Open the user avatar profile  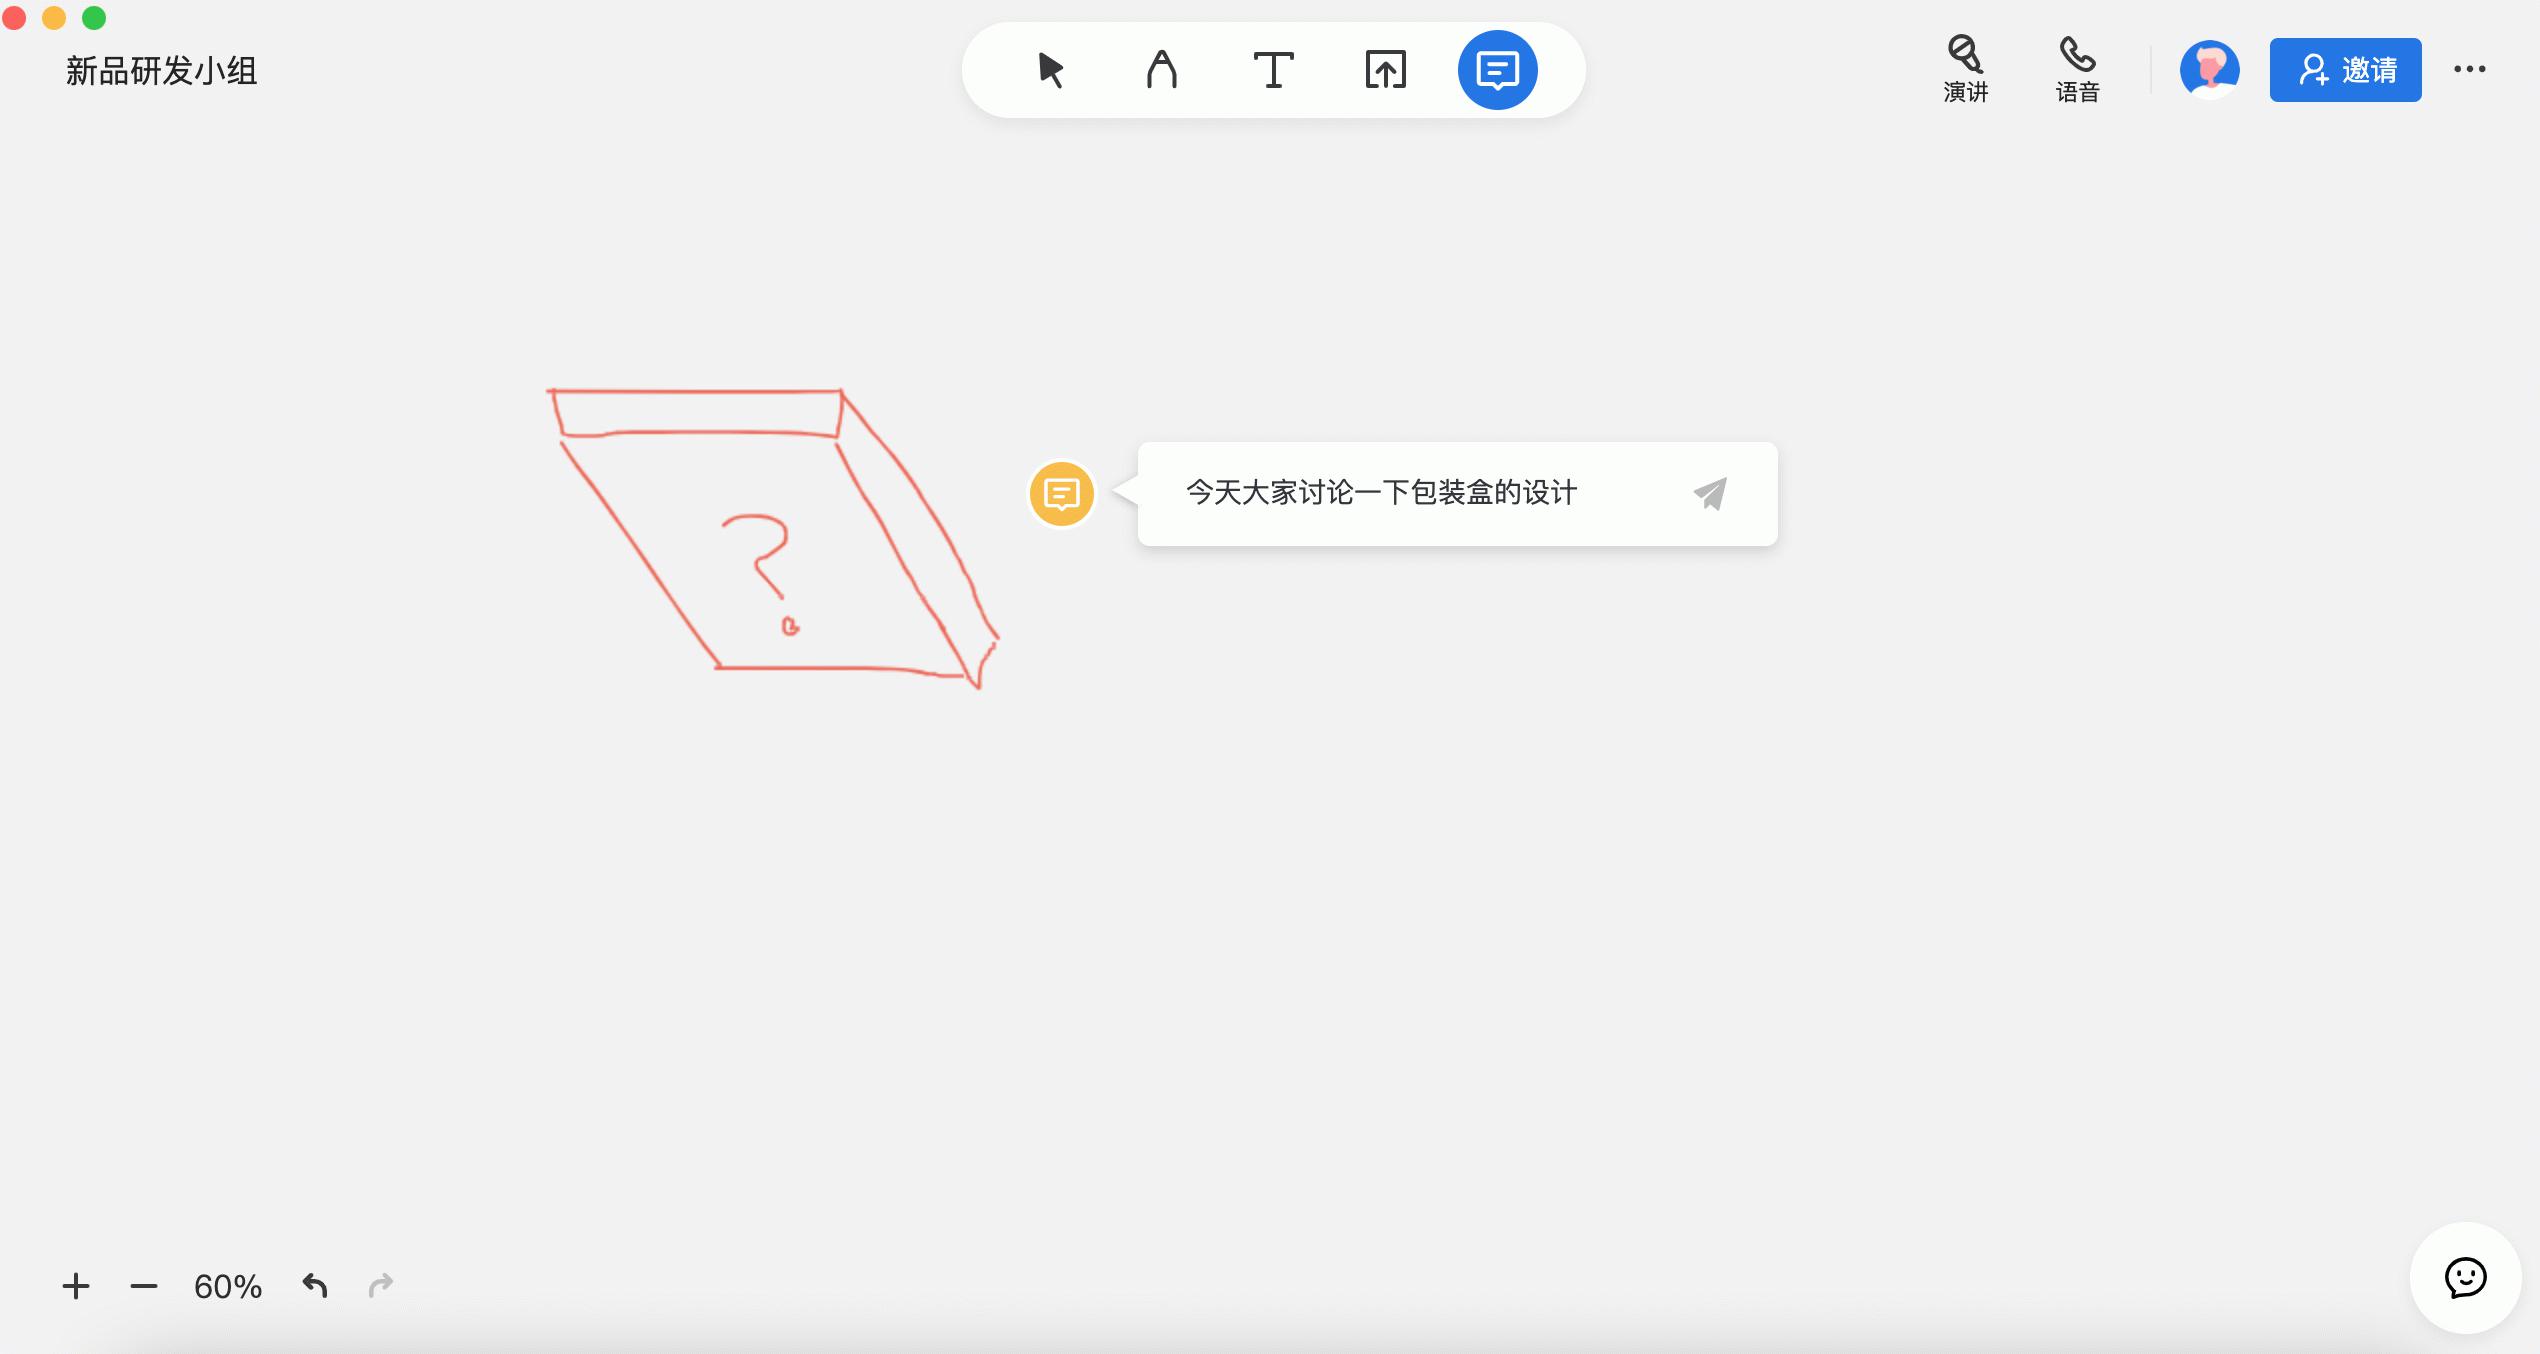2209,70
